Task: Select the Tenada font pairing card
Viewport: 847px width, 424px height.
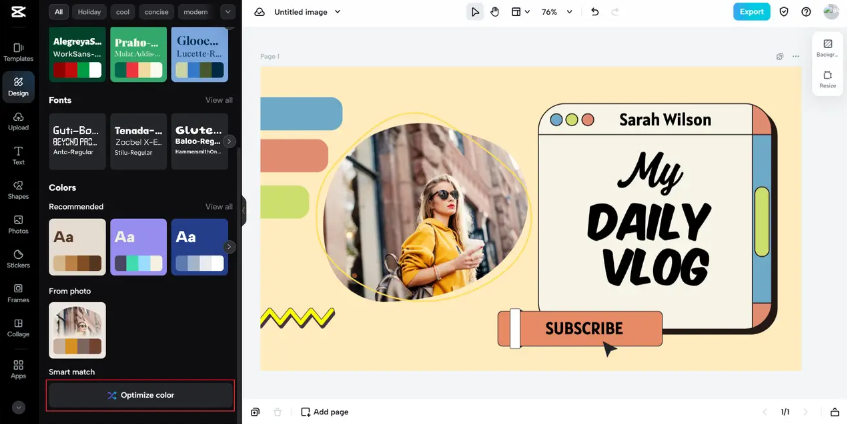Action: (138, 142)
